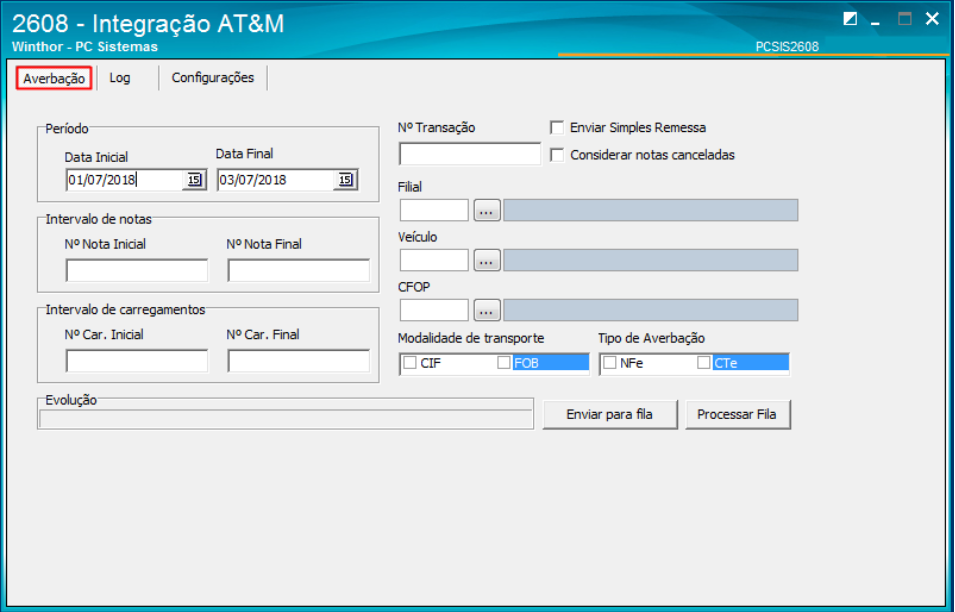Image resolution: width=955 pixels, height=612 pixels.
Task: Tick the FOB transport modality checkbox
Action: (504, 363)
